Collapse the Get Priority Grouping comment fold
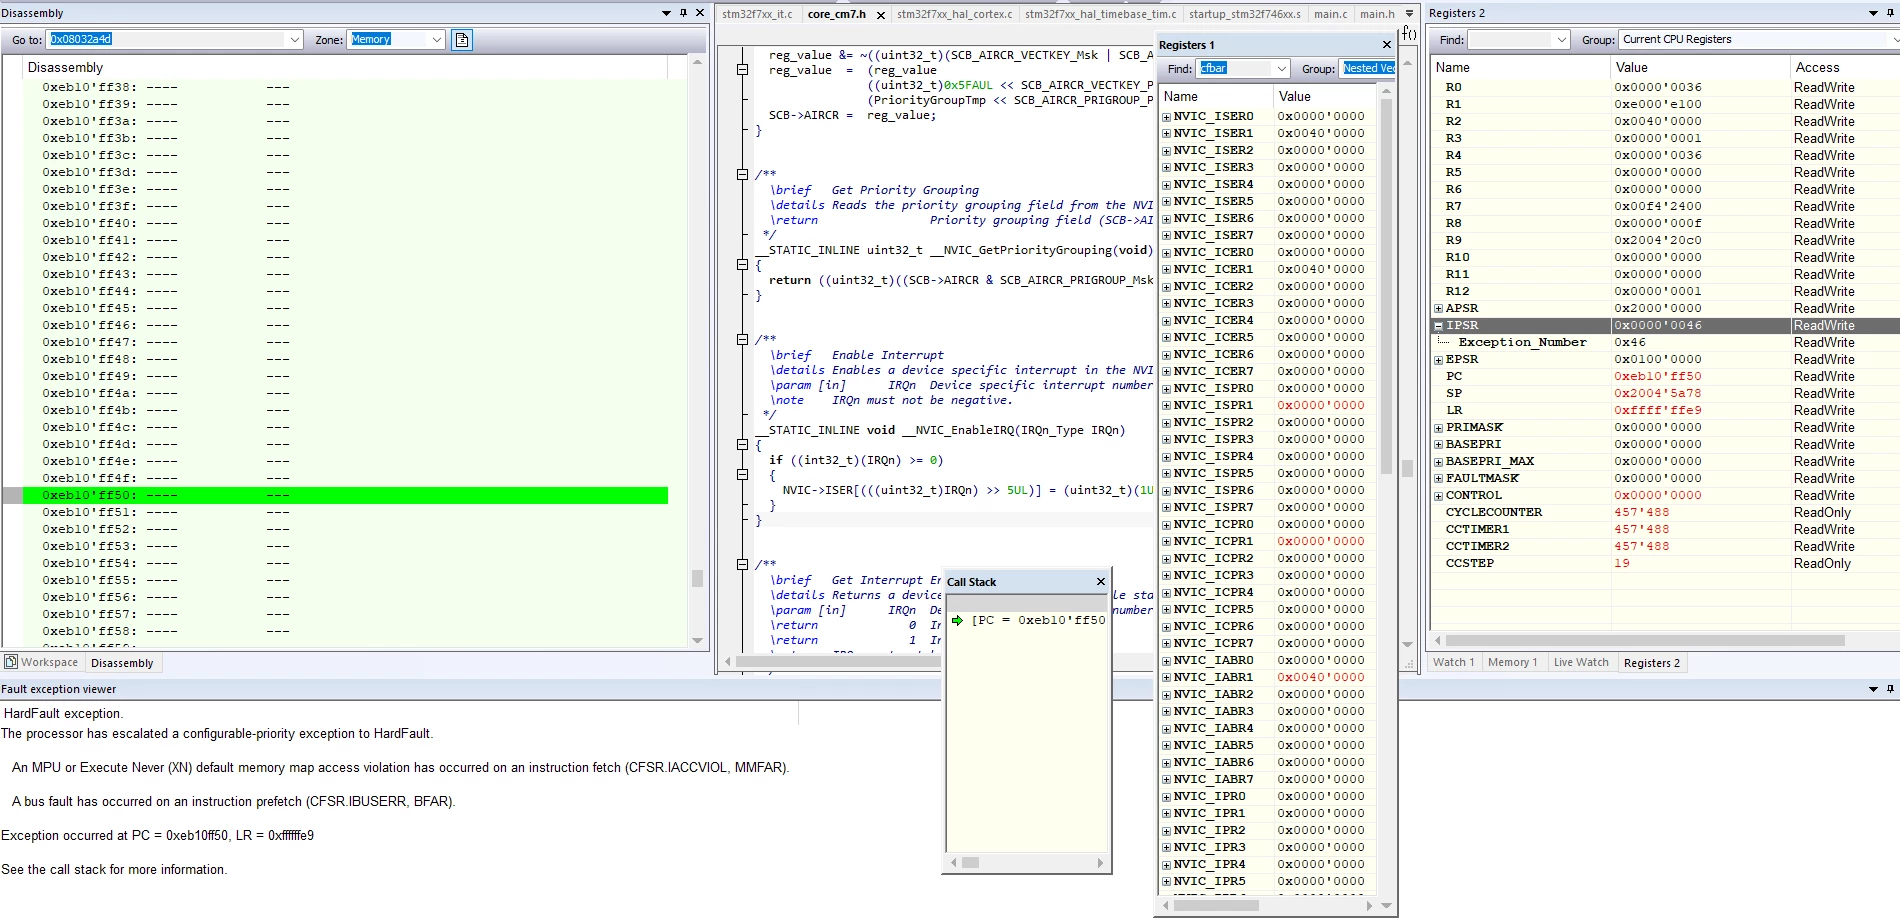The image size is (1900, 922). [x=742, y=175]
